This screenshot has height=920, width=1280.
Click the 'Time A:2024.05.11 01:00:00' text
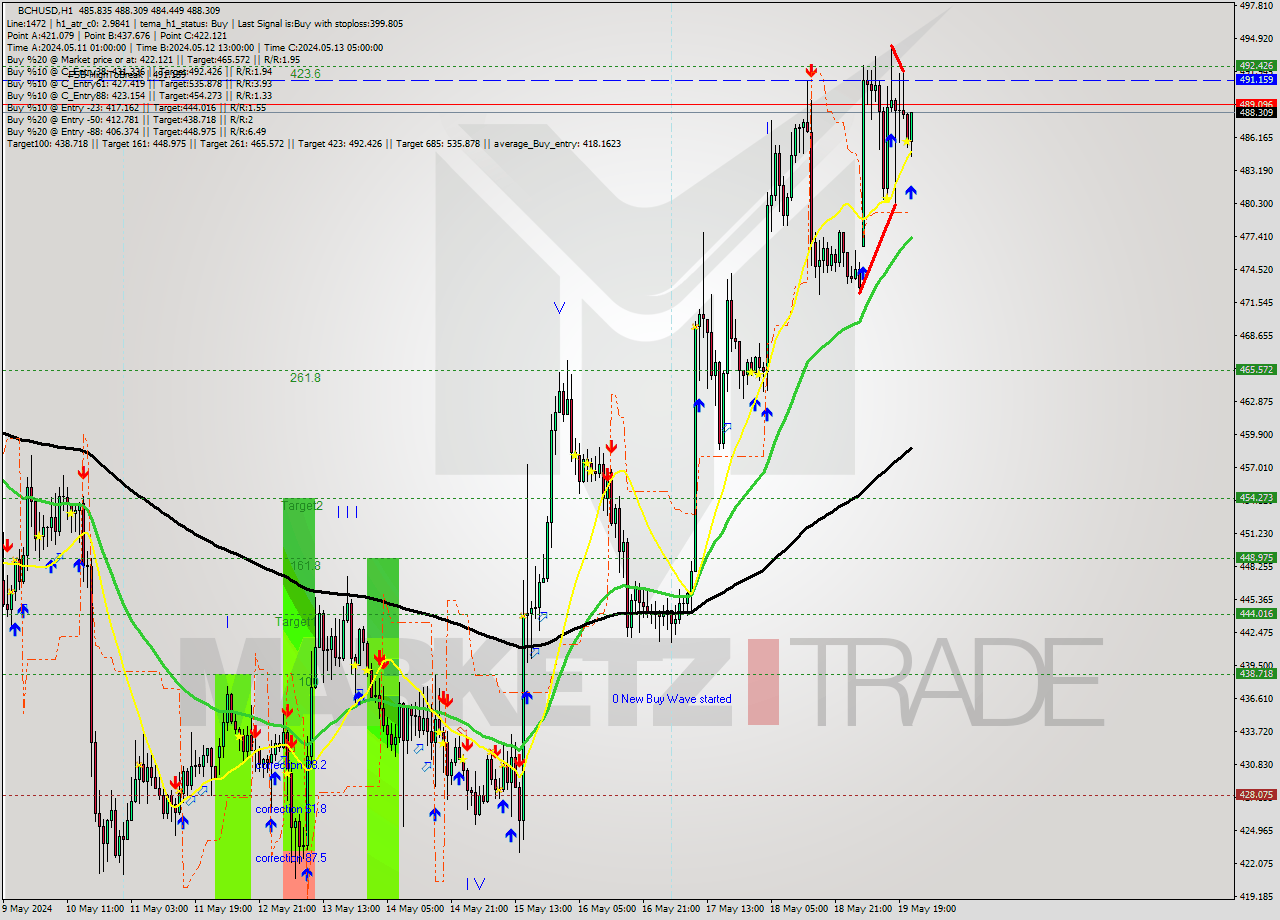pyautogui.click(x=66, y=47)
